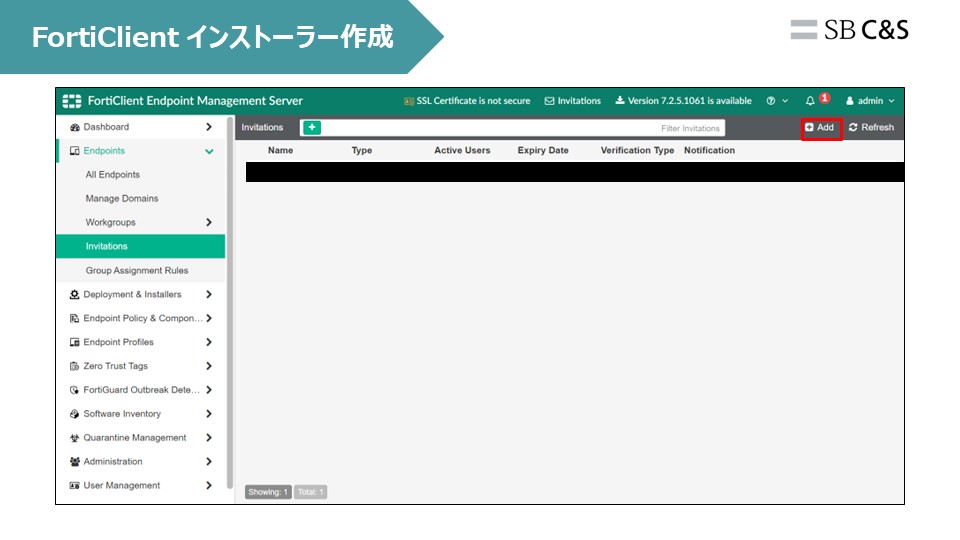Expand FortiGuard Outbreak Detection chevron

coord(209,390)
